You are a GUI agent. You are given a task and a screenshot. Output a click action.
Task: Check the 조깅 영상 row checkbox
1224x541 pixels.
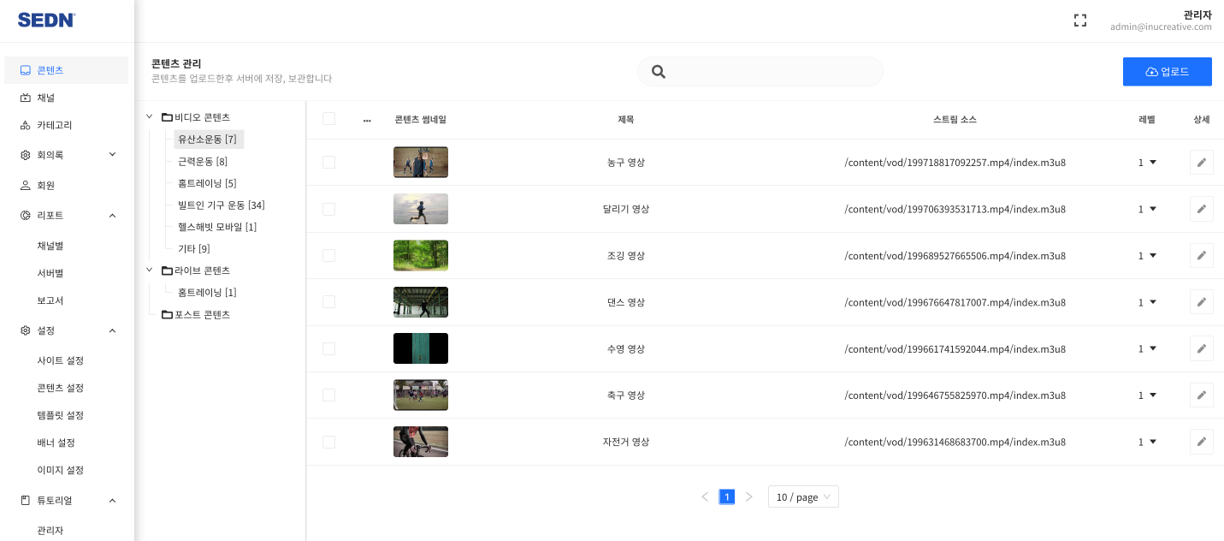pyautogui.click(x=329, y=256)
